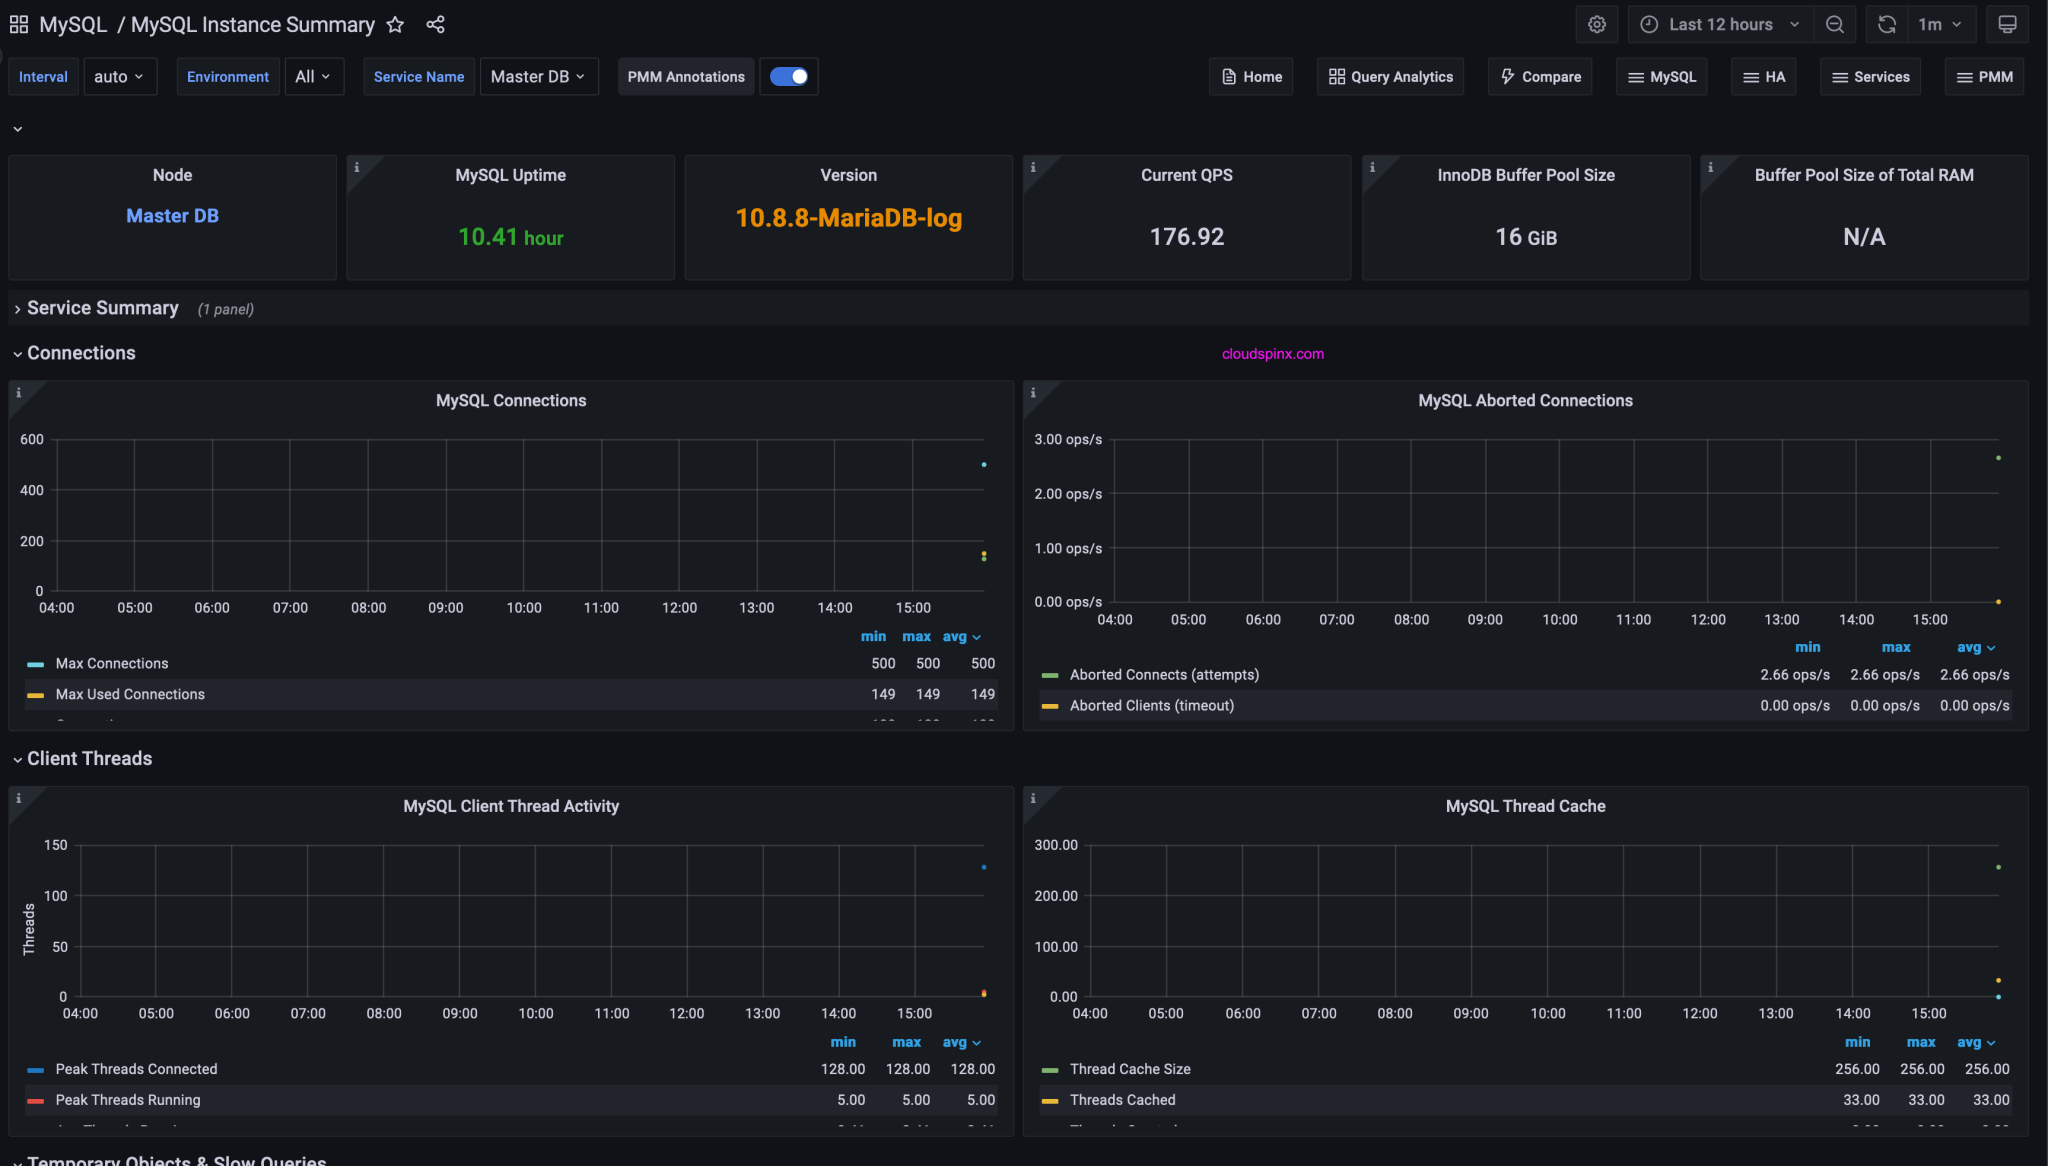Disable the PMM Annotations toggle
This screenshot has height=1166, width=2048.
(x=789, y=76)
